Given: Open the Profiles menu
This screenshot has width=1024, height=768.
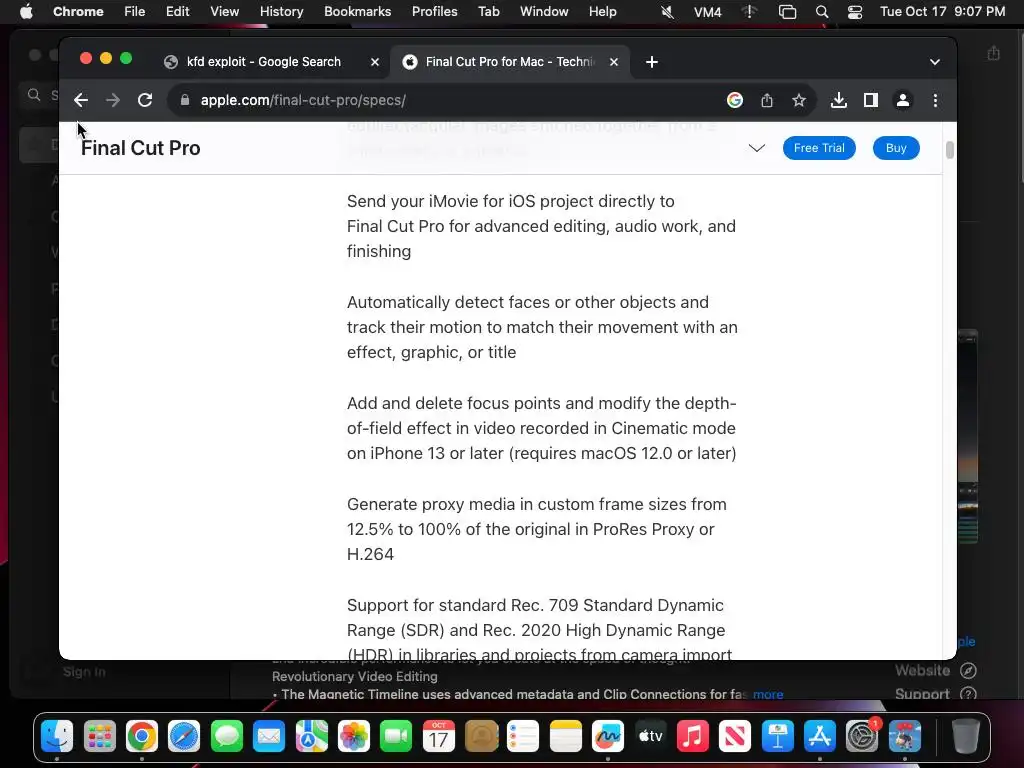Looking at the screenshot, I should 434,12.
